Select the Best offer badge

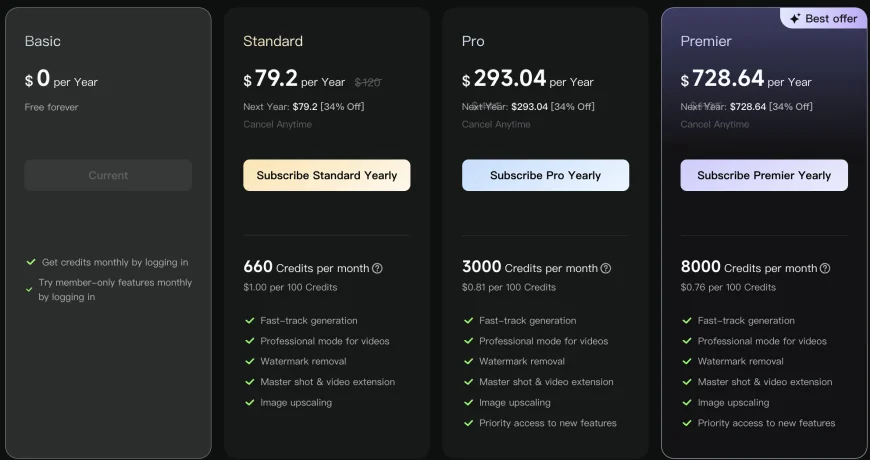823,18
